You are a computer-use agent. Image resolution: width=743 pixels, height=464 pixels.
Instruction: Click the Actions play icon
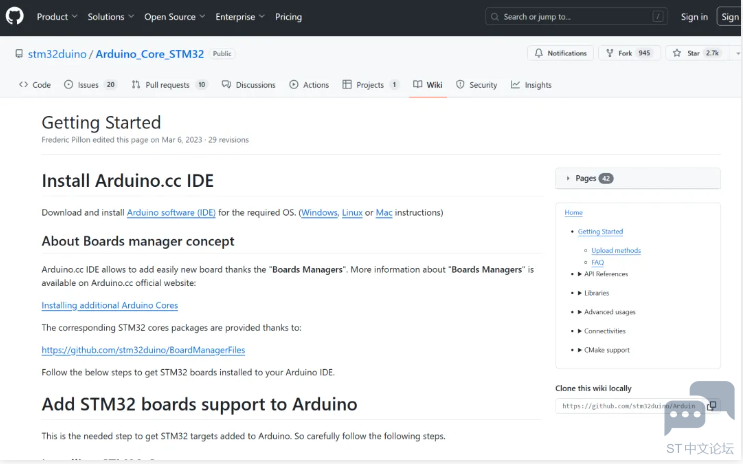click(x=294, y=84)
